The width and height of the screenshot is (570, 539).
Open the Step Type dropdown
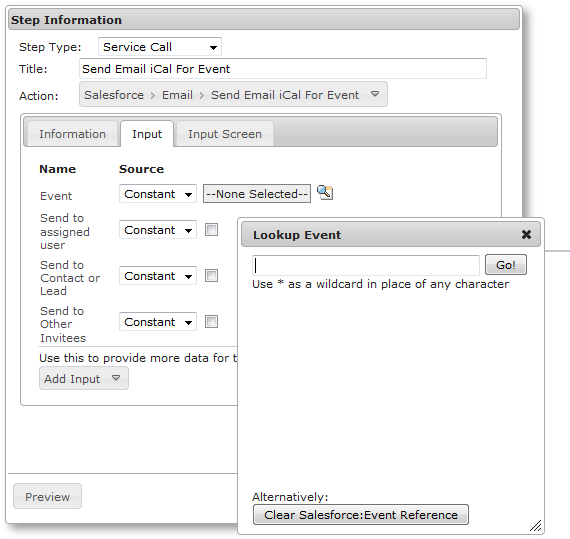[160, 47]
